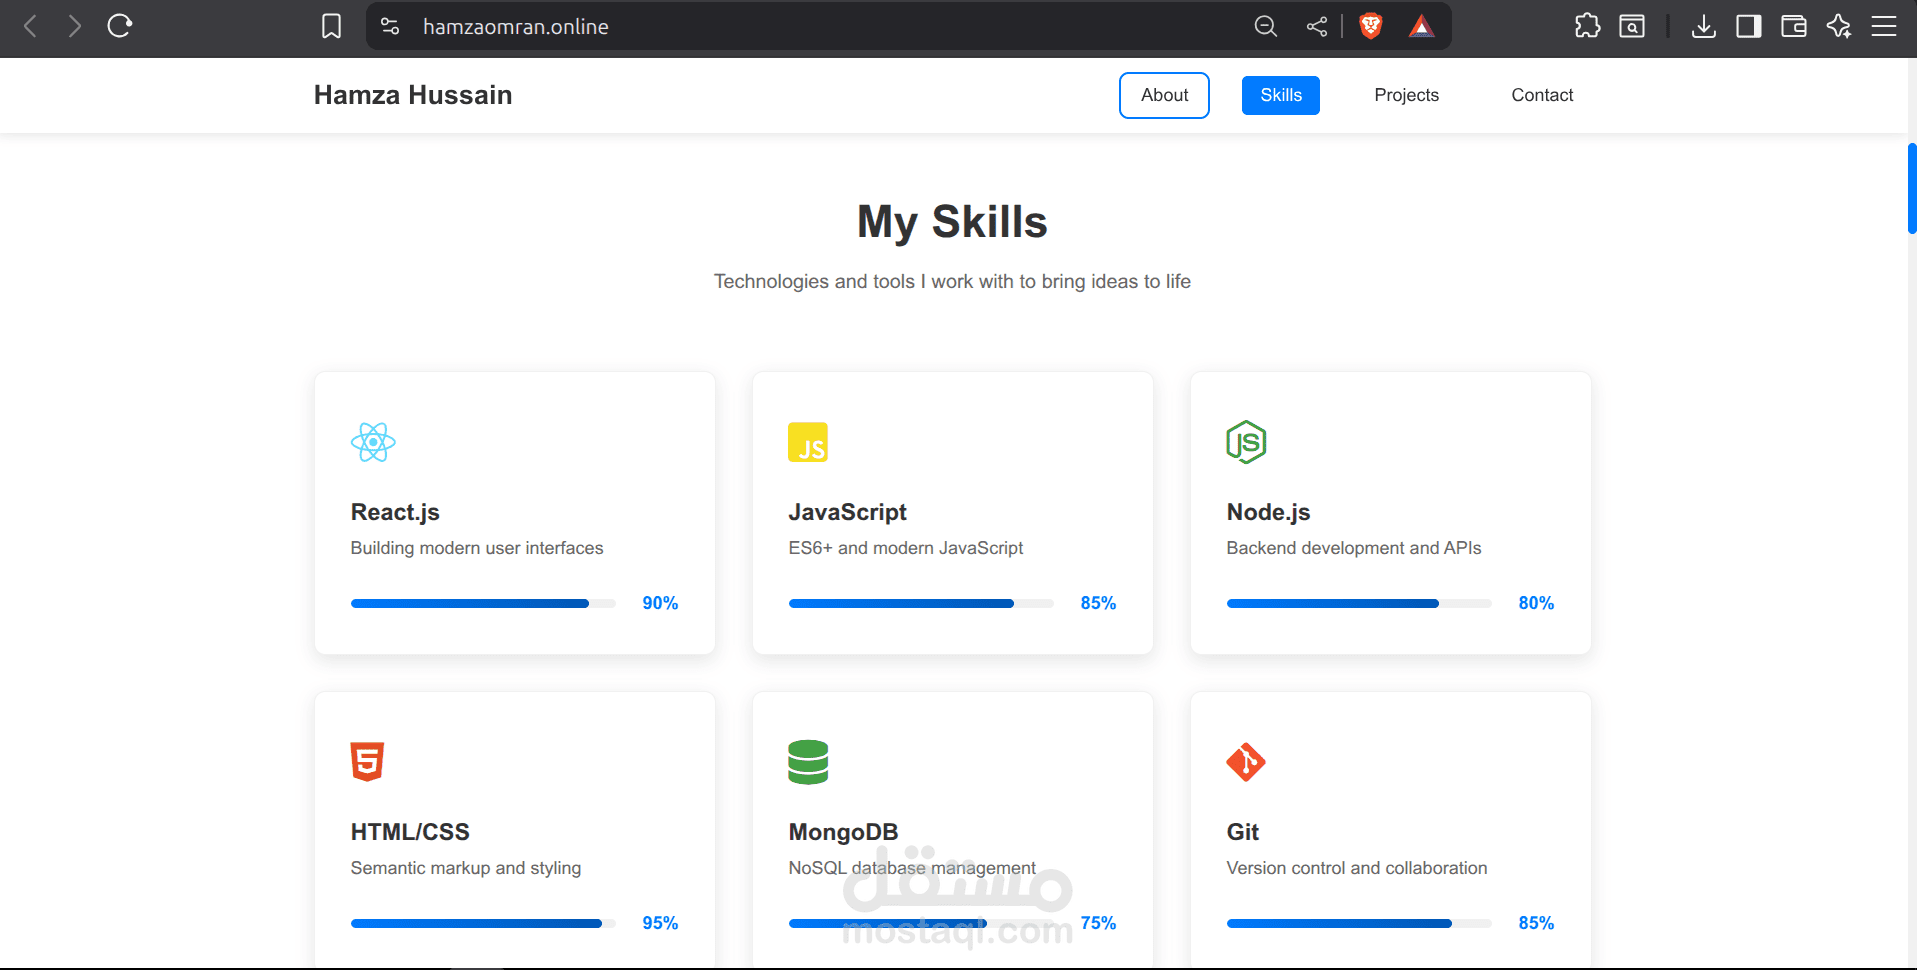Click the JavaScript 85% progress bar
This screenshot has height=970, width=1917.
click(921, 603)
